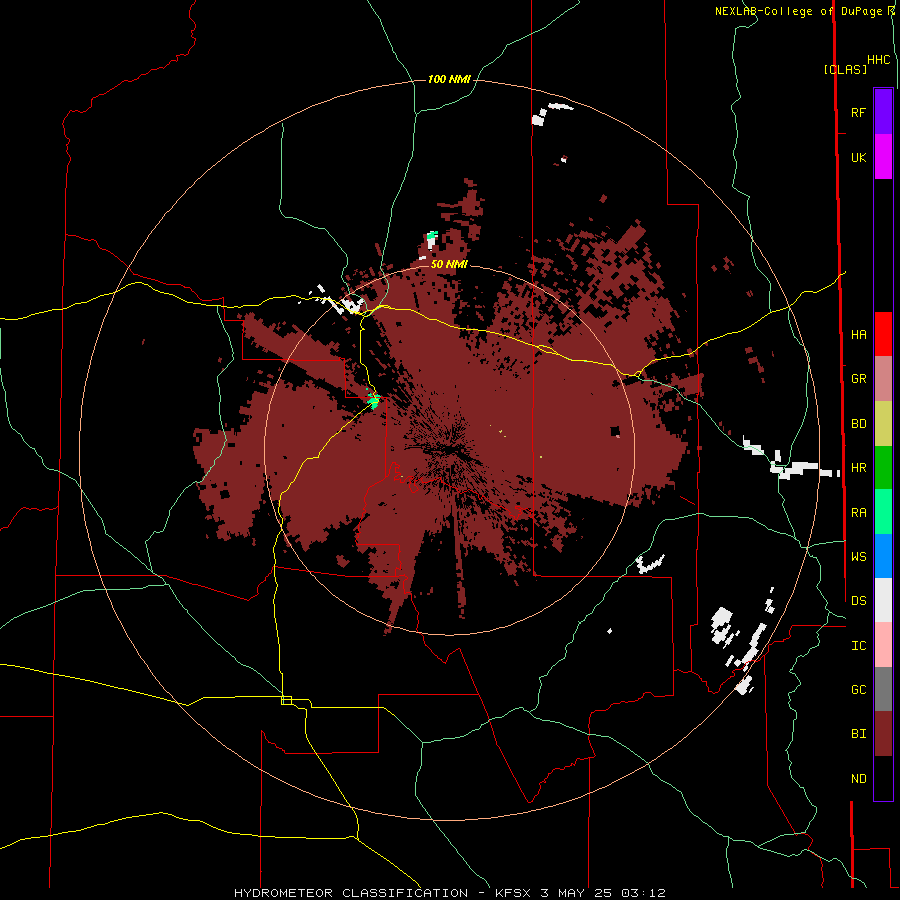Click the 'GC' legend label
This screenshot has height=900, width=900.
[858, 690]
